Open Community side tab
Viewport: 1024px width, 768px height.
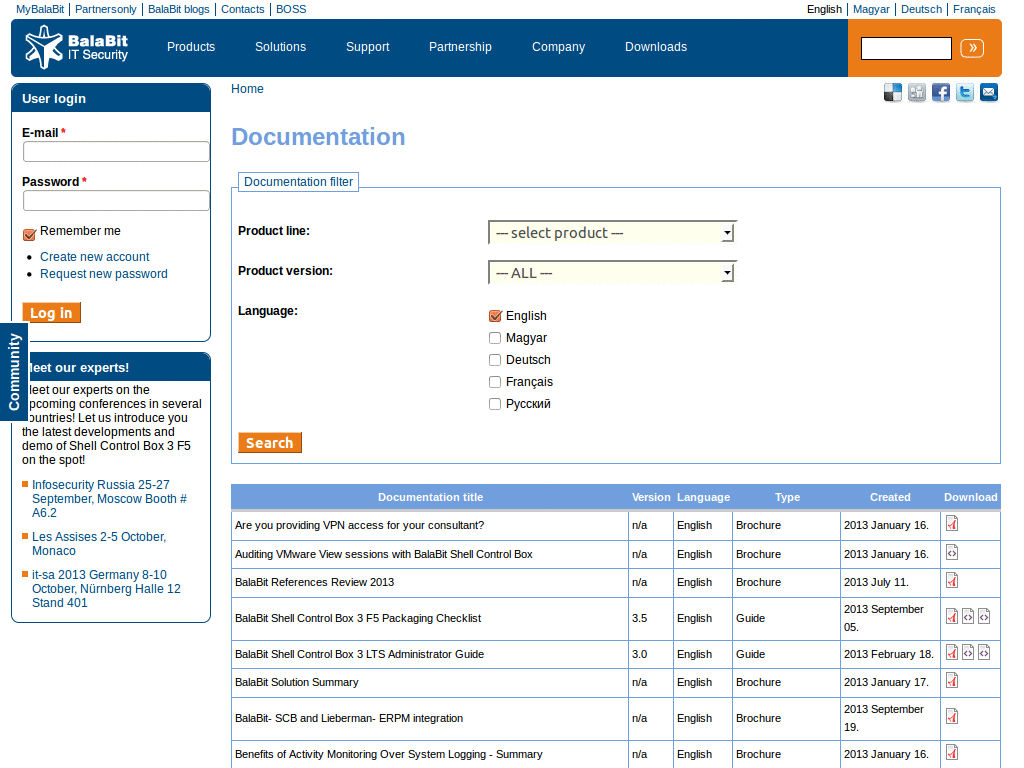click(x=14, y=372)
